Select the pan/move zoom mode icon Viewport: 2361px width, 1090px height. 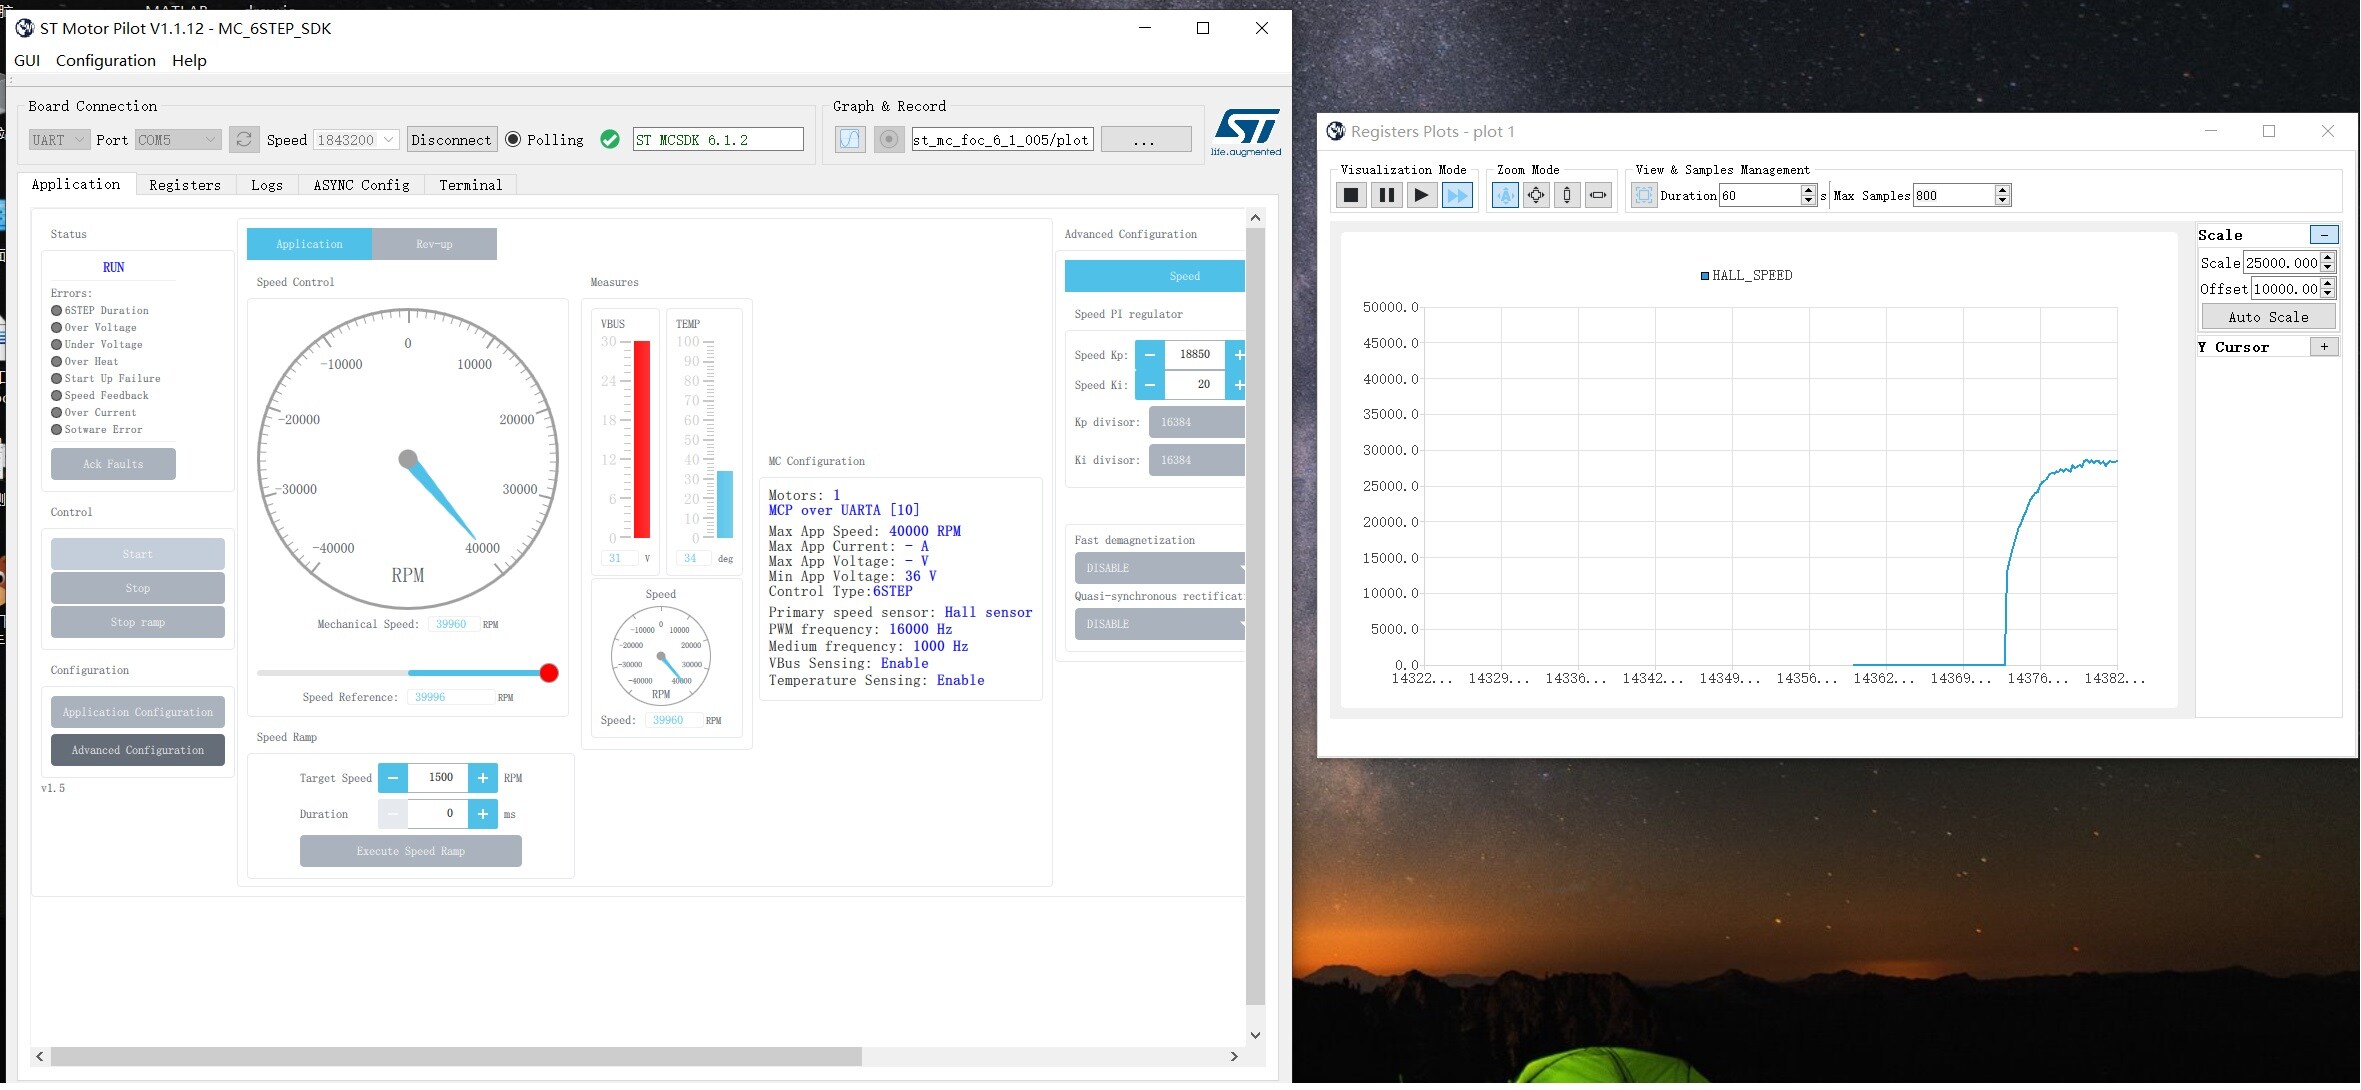1536,195
